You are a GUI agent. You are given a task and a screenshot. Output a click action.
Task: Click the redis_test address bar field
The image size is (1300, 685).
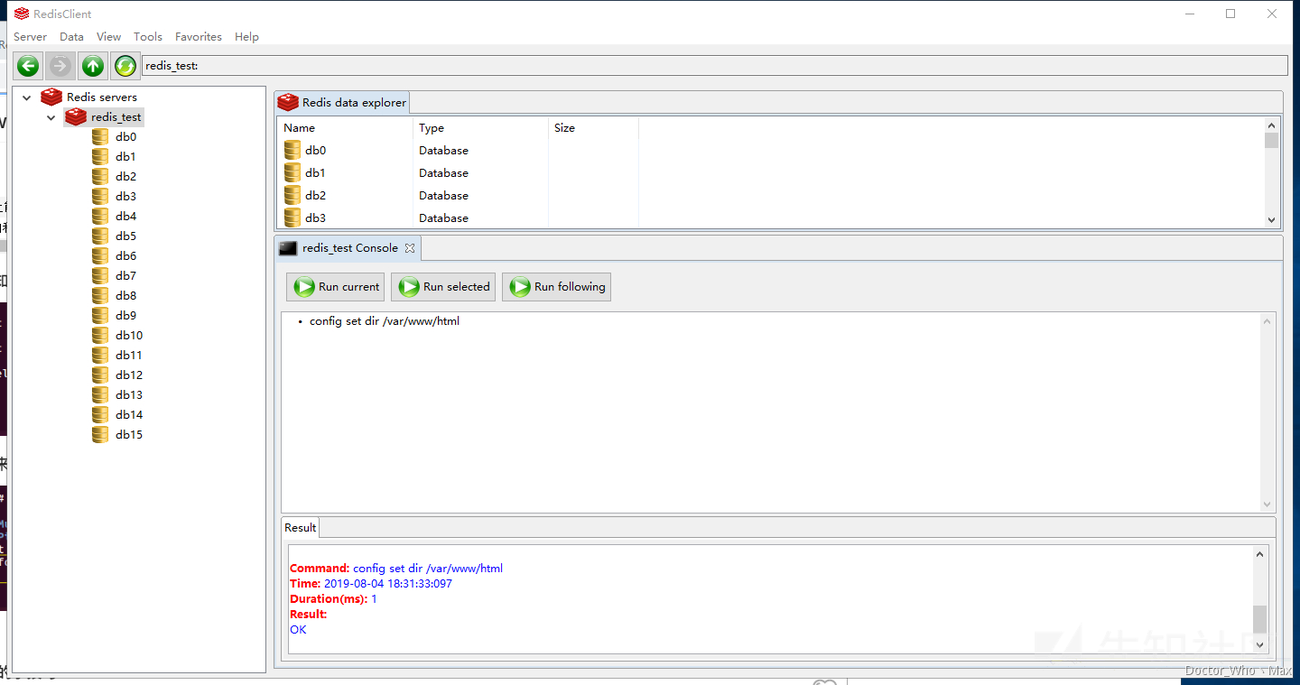tap(714, 66)
